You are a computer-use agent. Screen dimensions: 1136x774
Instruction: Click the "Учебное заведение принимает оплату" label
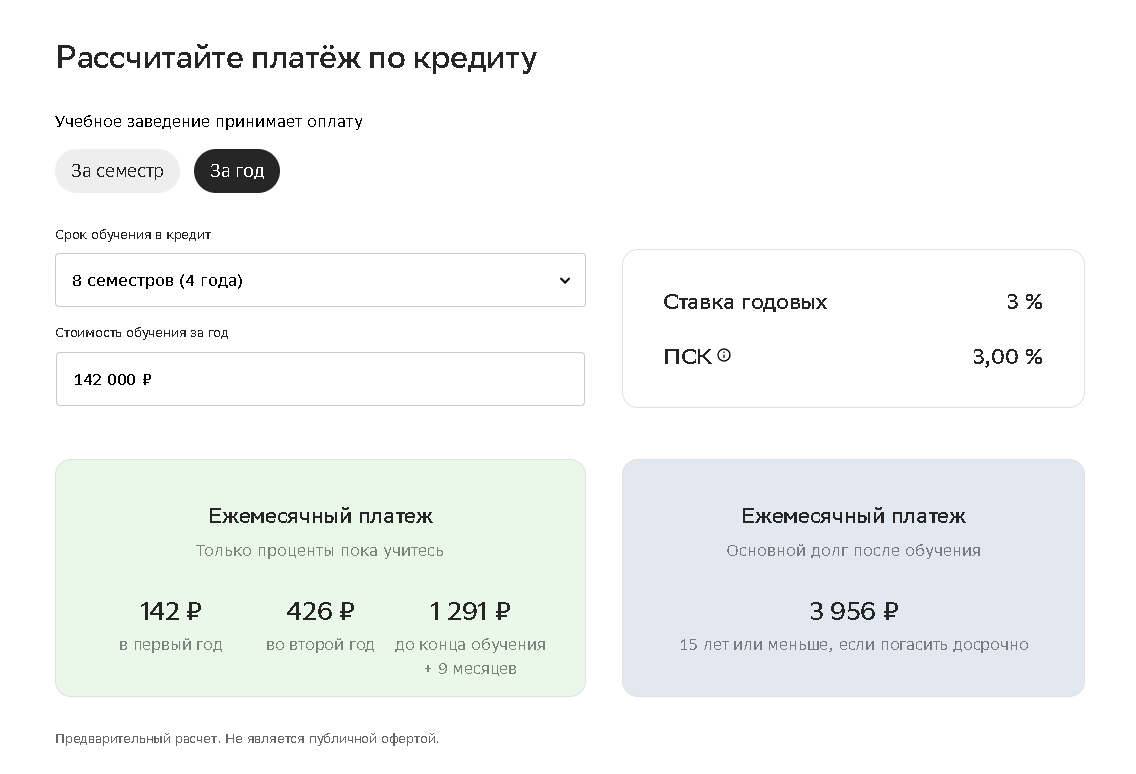point(209,122)
